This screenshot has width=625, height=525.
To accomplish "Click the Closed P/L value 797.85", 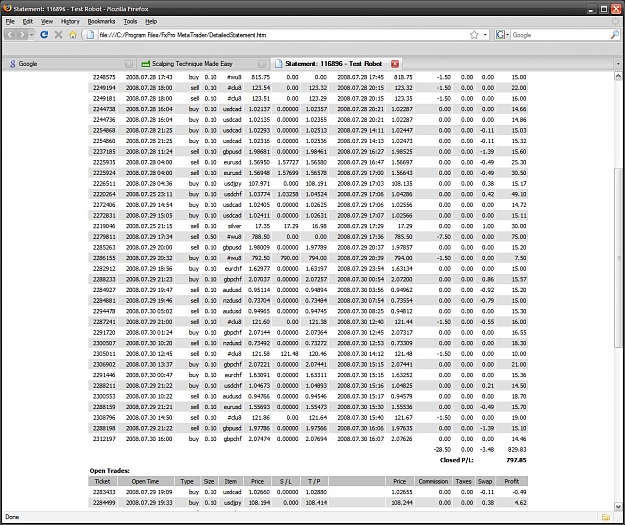I will pyautogui.click(x=517, y=460).
